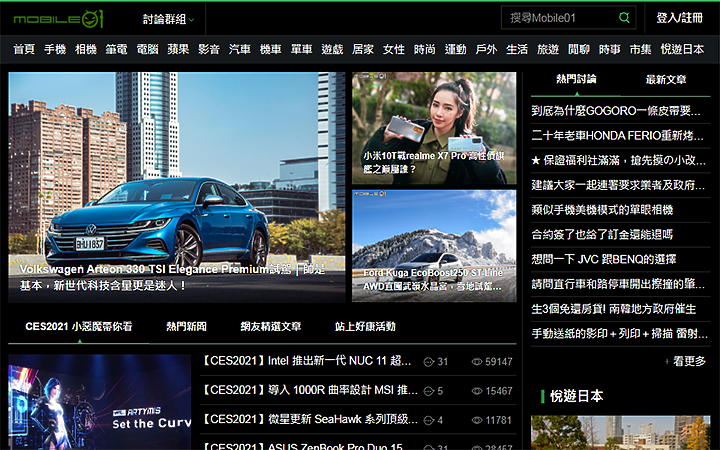Select CES2021 小惡魔帶你看 tab
The height and width of the screenshot is (450, 720).
pos(79,326)
